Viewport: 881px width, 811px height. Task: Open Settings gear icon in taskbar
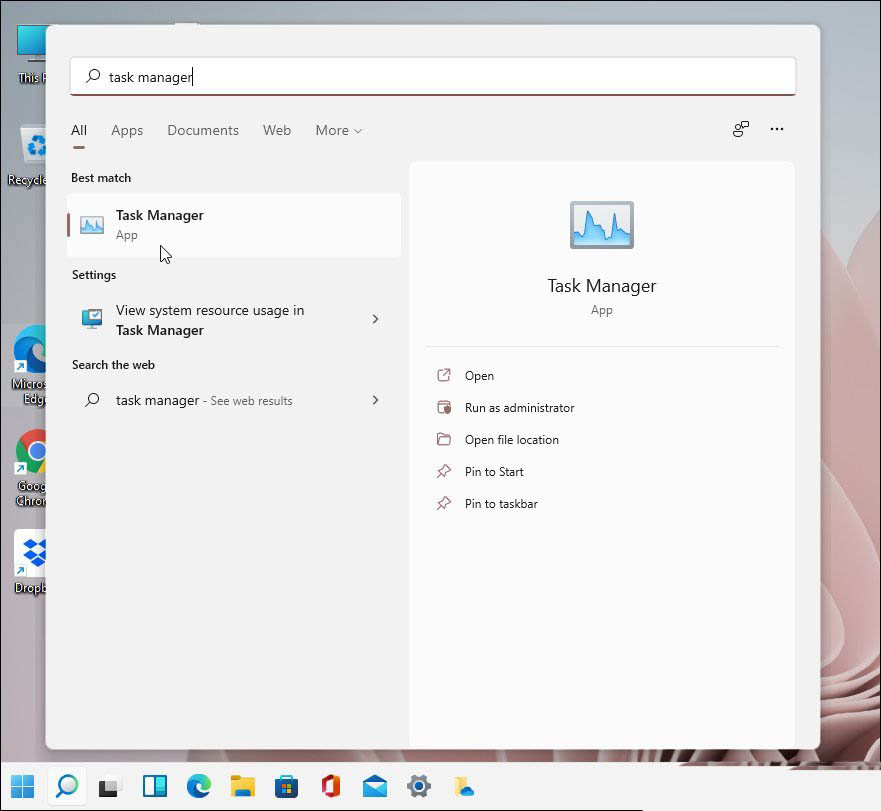coord(419,786)
